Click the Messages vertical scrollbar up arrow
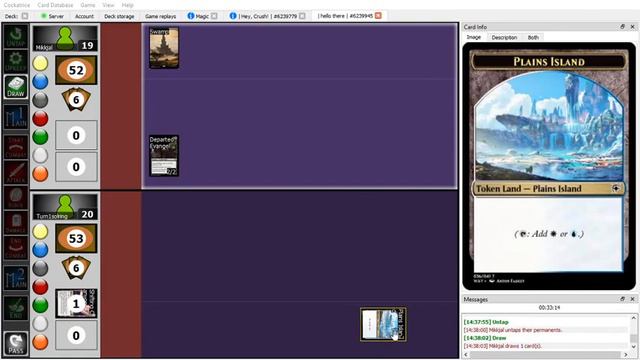640x360 pixels. 633,318
